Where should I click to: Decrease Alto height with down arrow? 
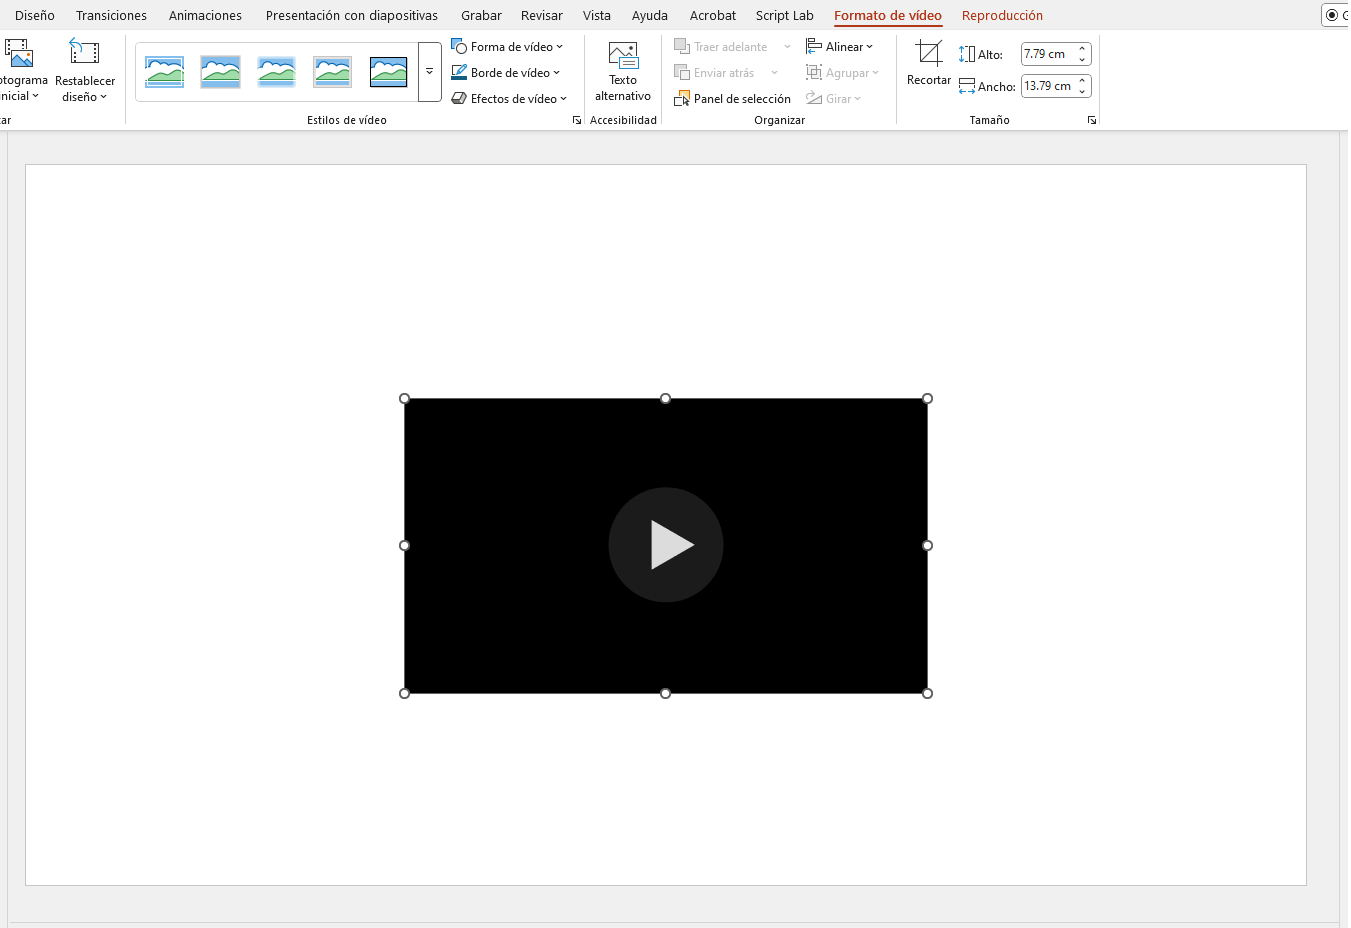tap(1082, 59)
